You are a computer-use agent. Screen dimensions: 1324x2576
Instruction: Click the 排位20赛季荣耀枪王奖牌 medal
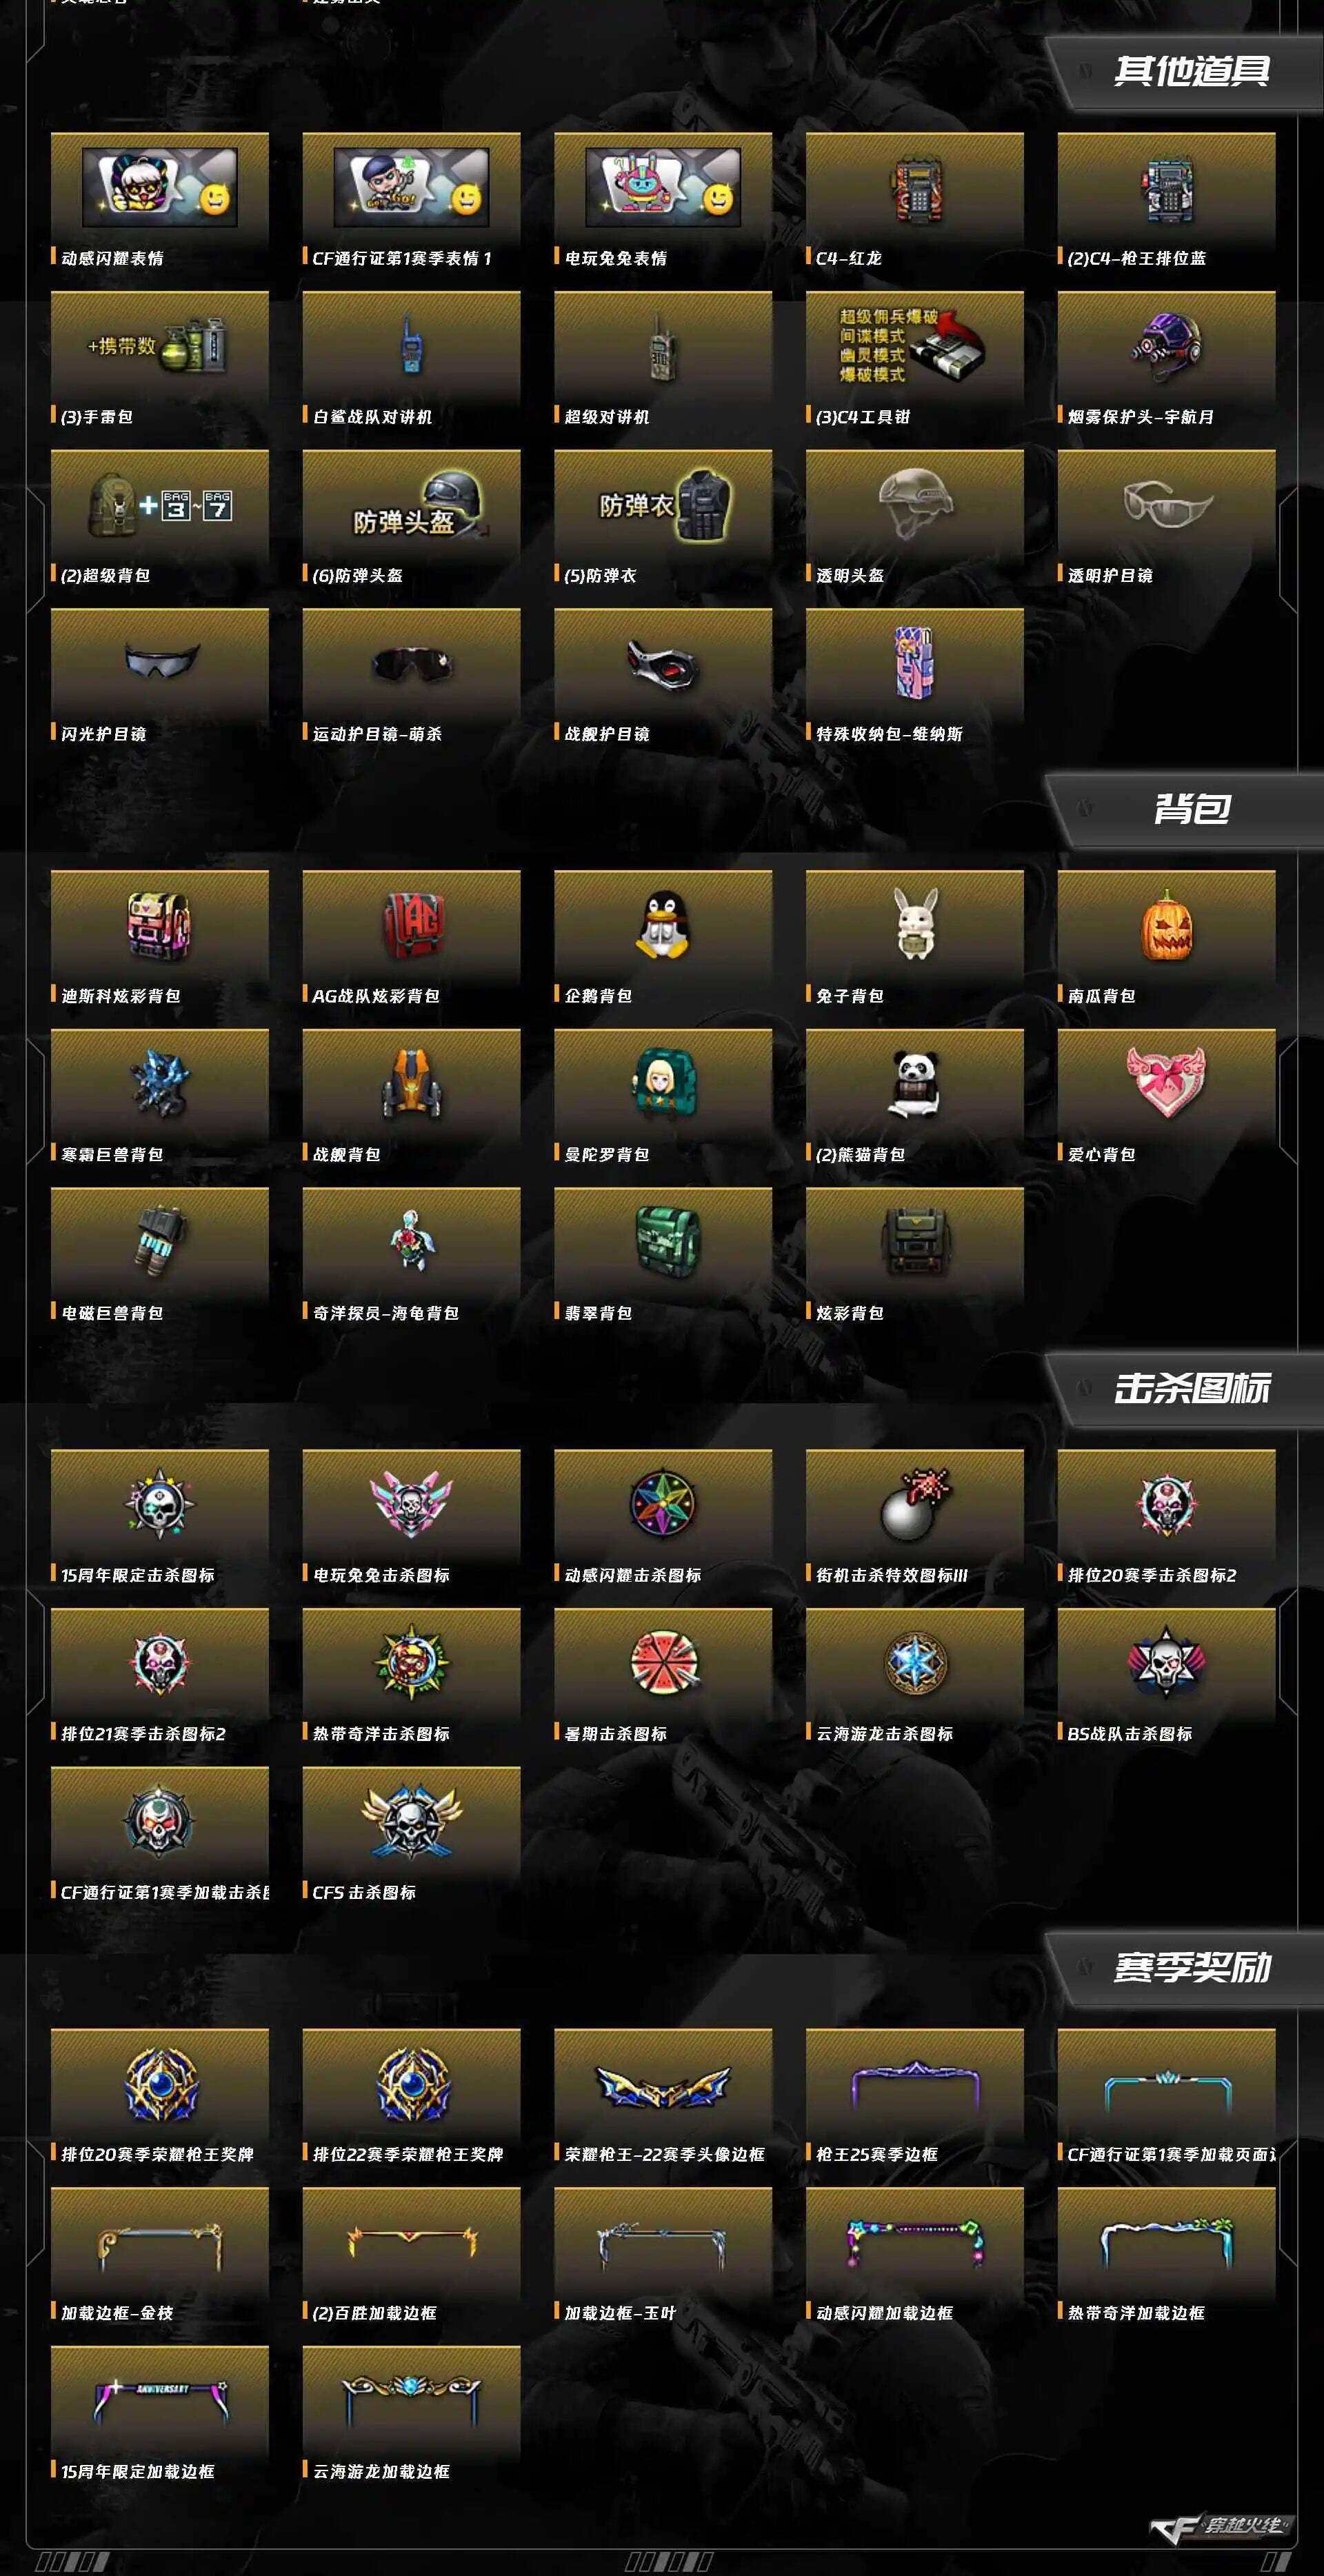pyautogui.click(x=160, y=2084)
